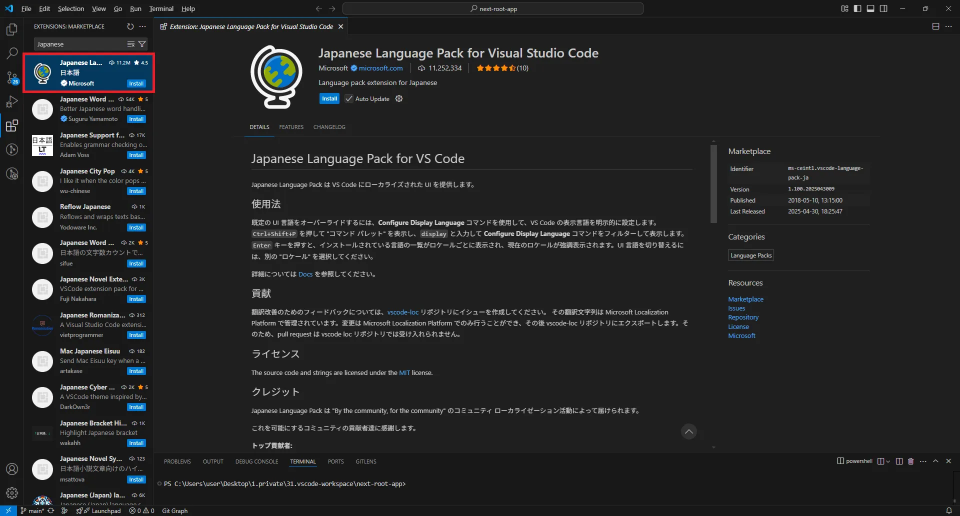Split the terminal pane icon
960x516 pixels.
click(899, 461)
